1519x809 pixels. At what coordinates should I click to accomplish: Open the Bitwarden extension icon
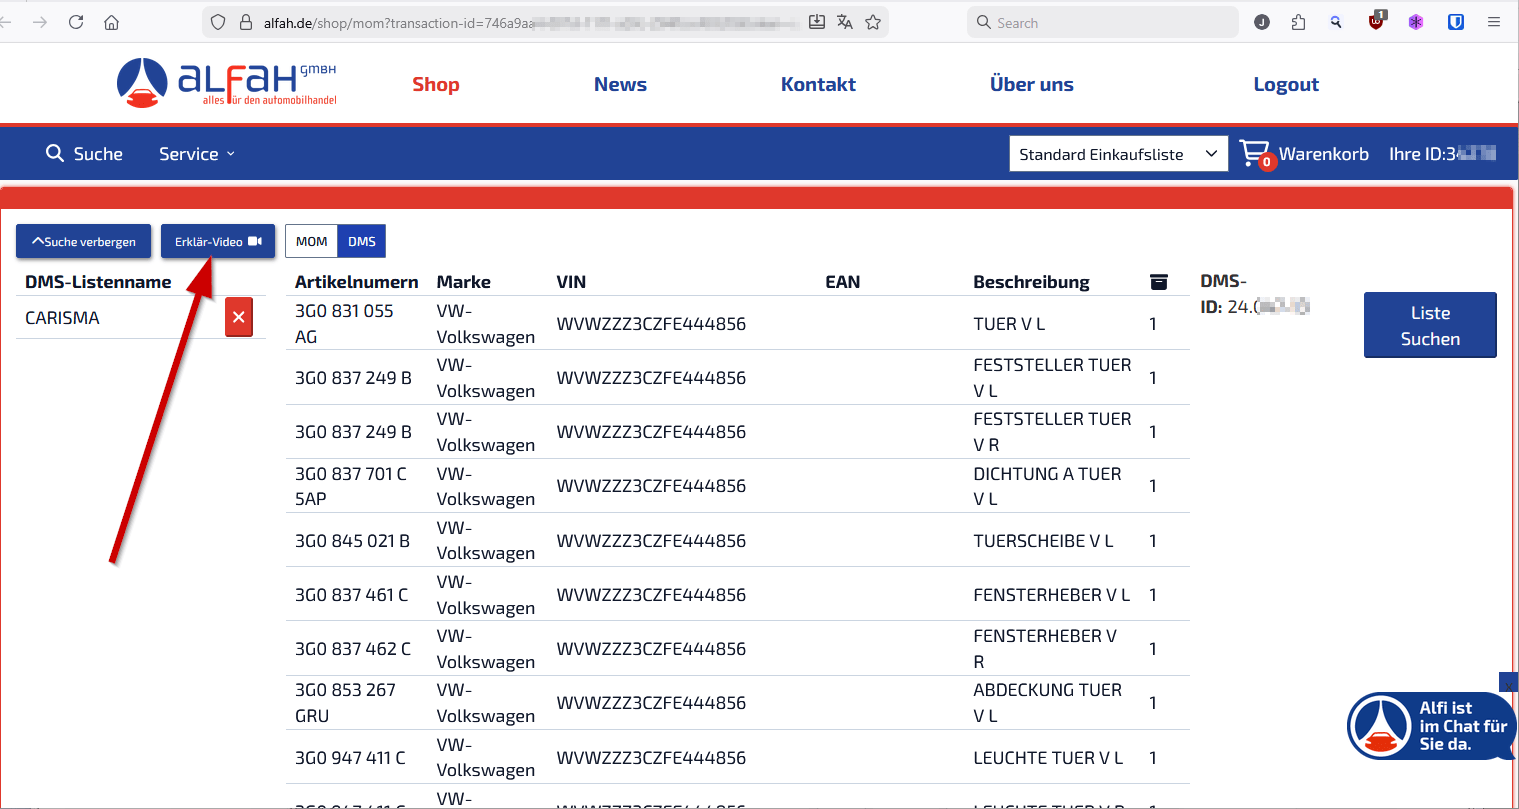pyautogui.click(x=1456, y=22)
